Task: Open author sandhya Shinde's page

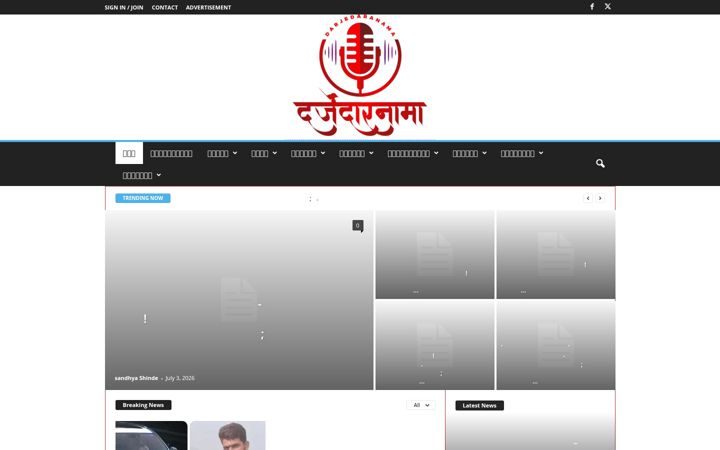Action: pos(136,378)
